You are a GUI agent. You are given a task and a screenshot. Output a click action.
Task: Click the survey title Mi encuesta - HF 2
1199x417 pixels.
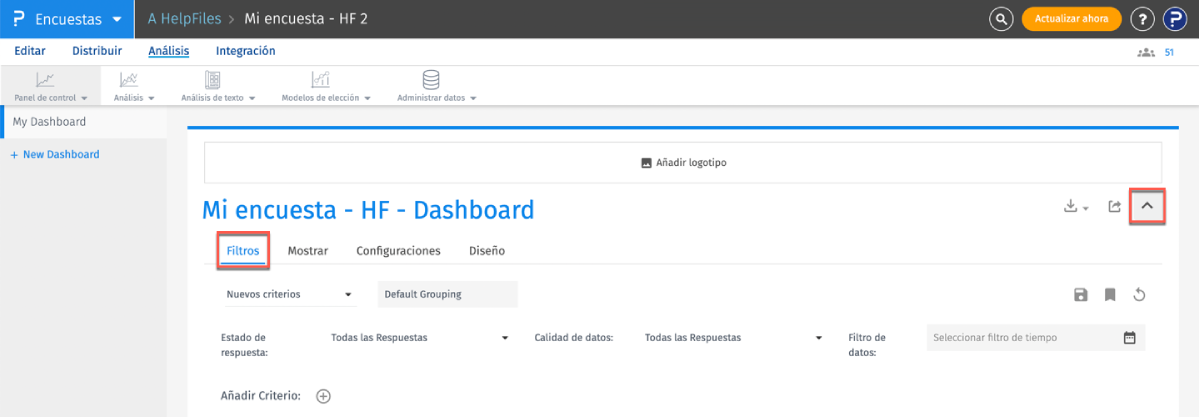(306, 18)
